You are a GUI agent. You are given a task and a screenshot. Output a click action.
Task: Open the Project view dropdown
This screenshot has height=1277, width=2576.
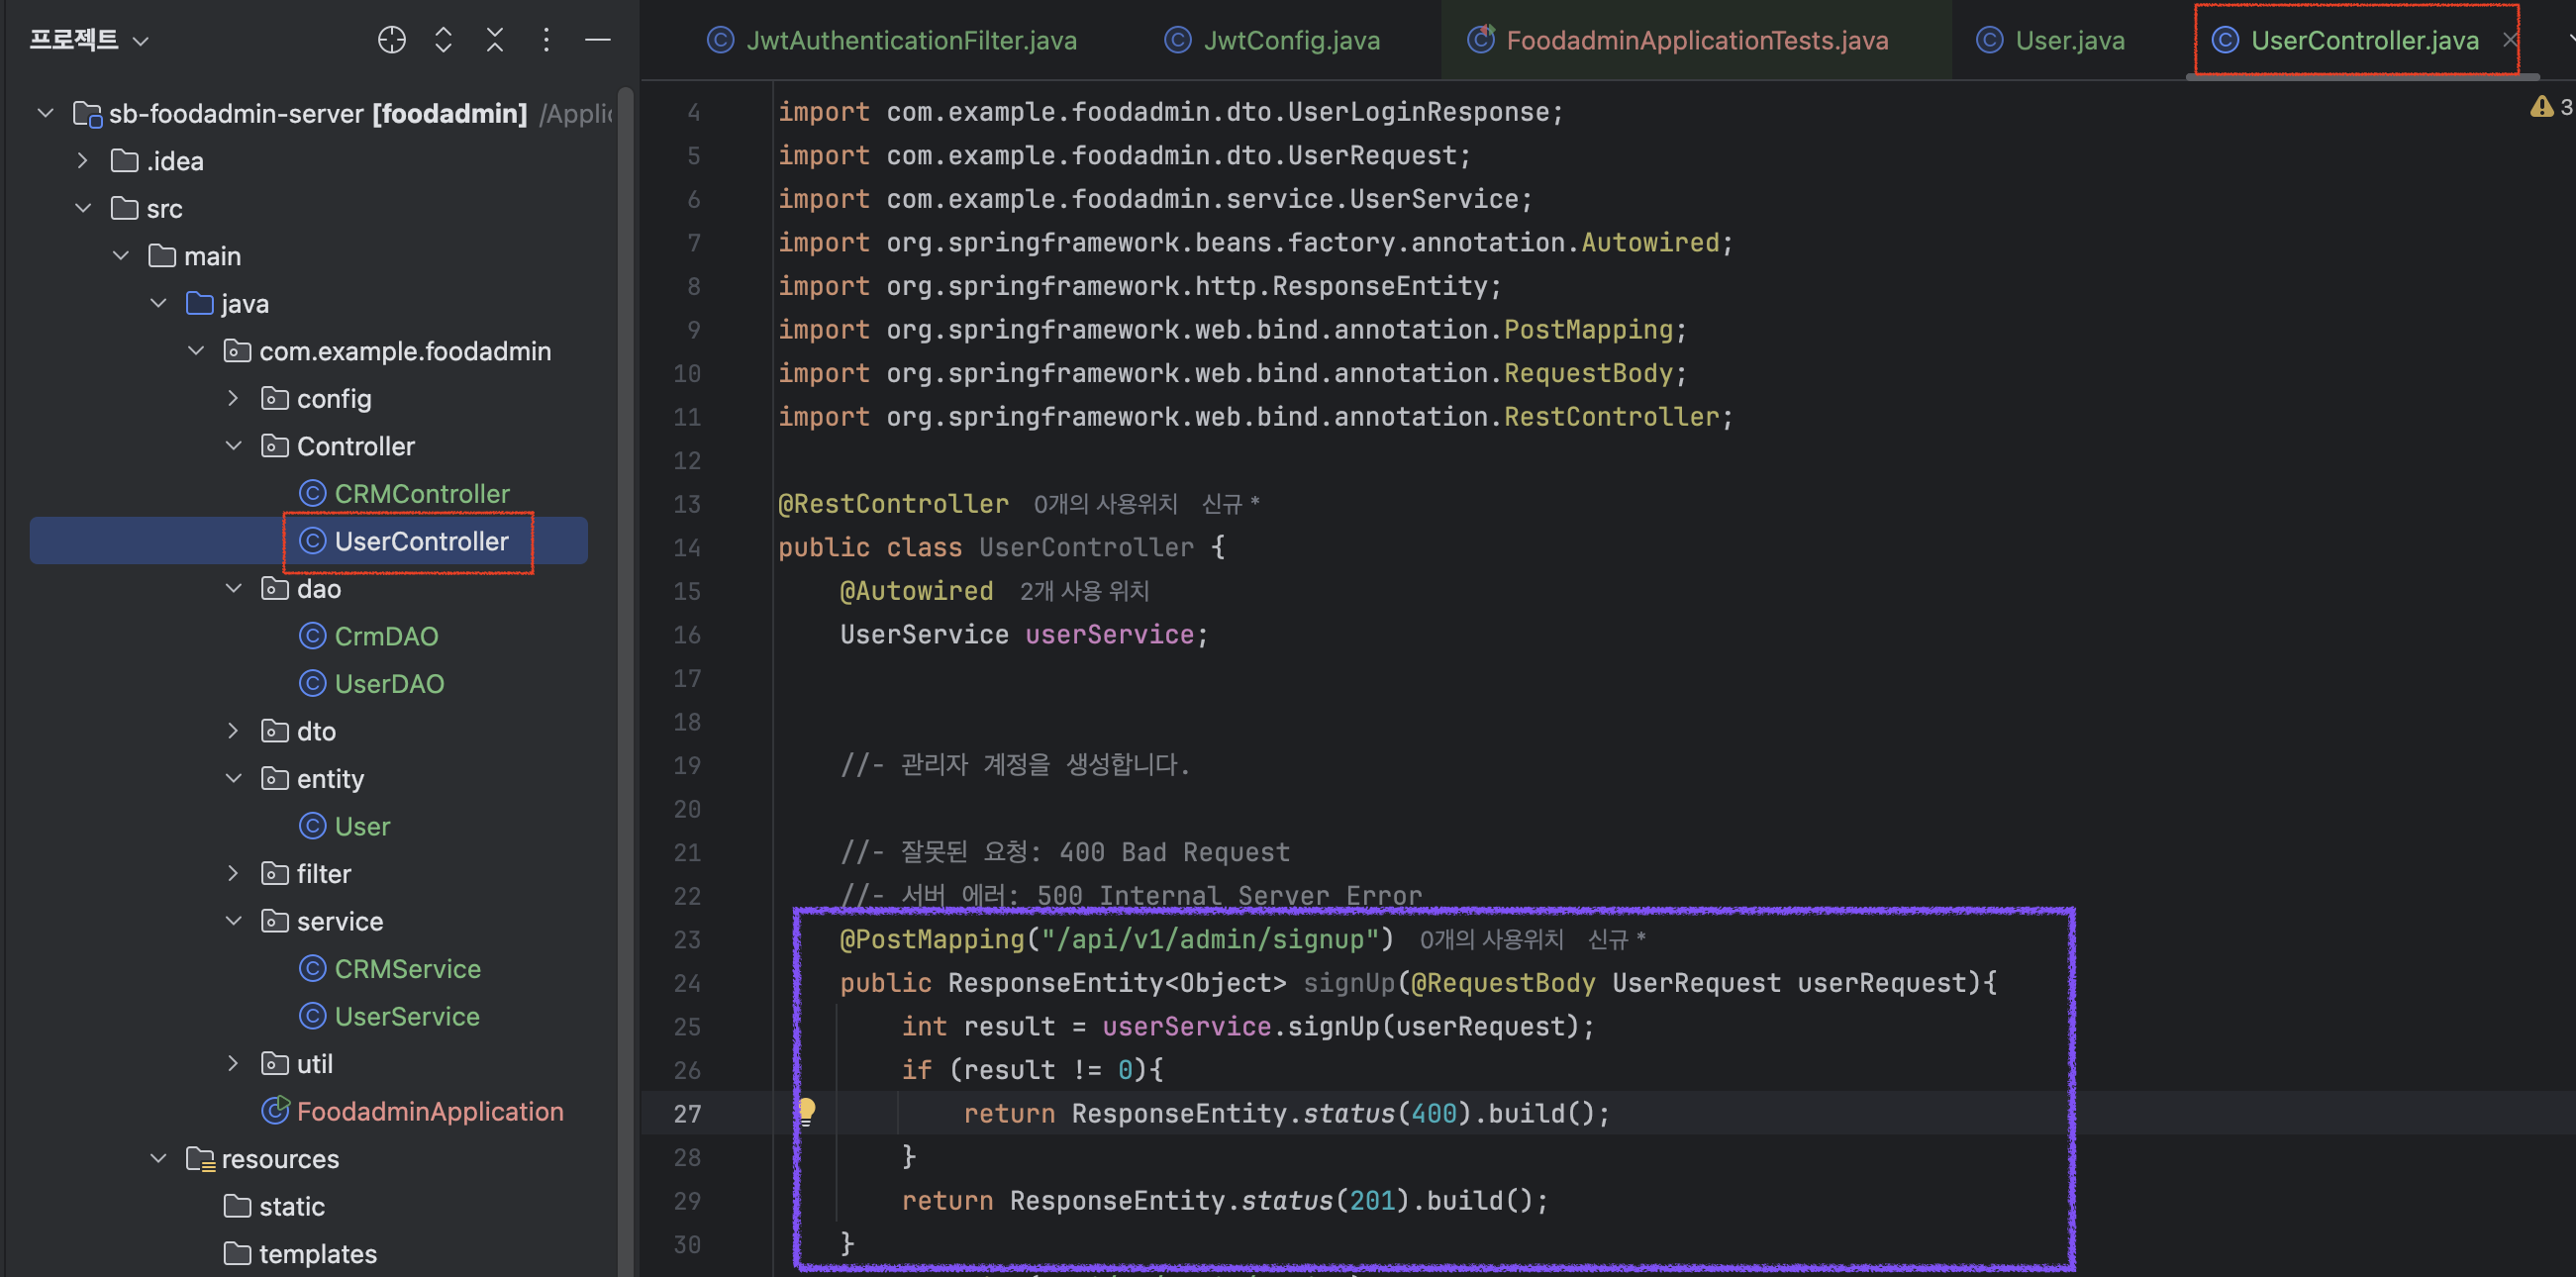tap(88, 40)
